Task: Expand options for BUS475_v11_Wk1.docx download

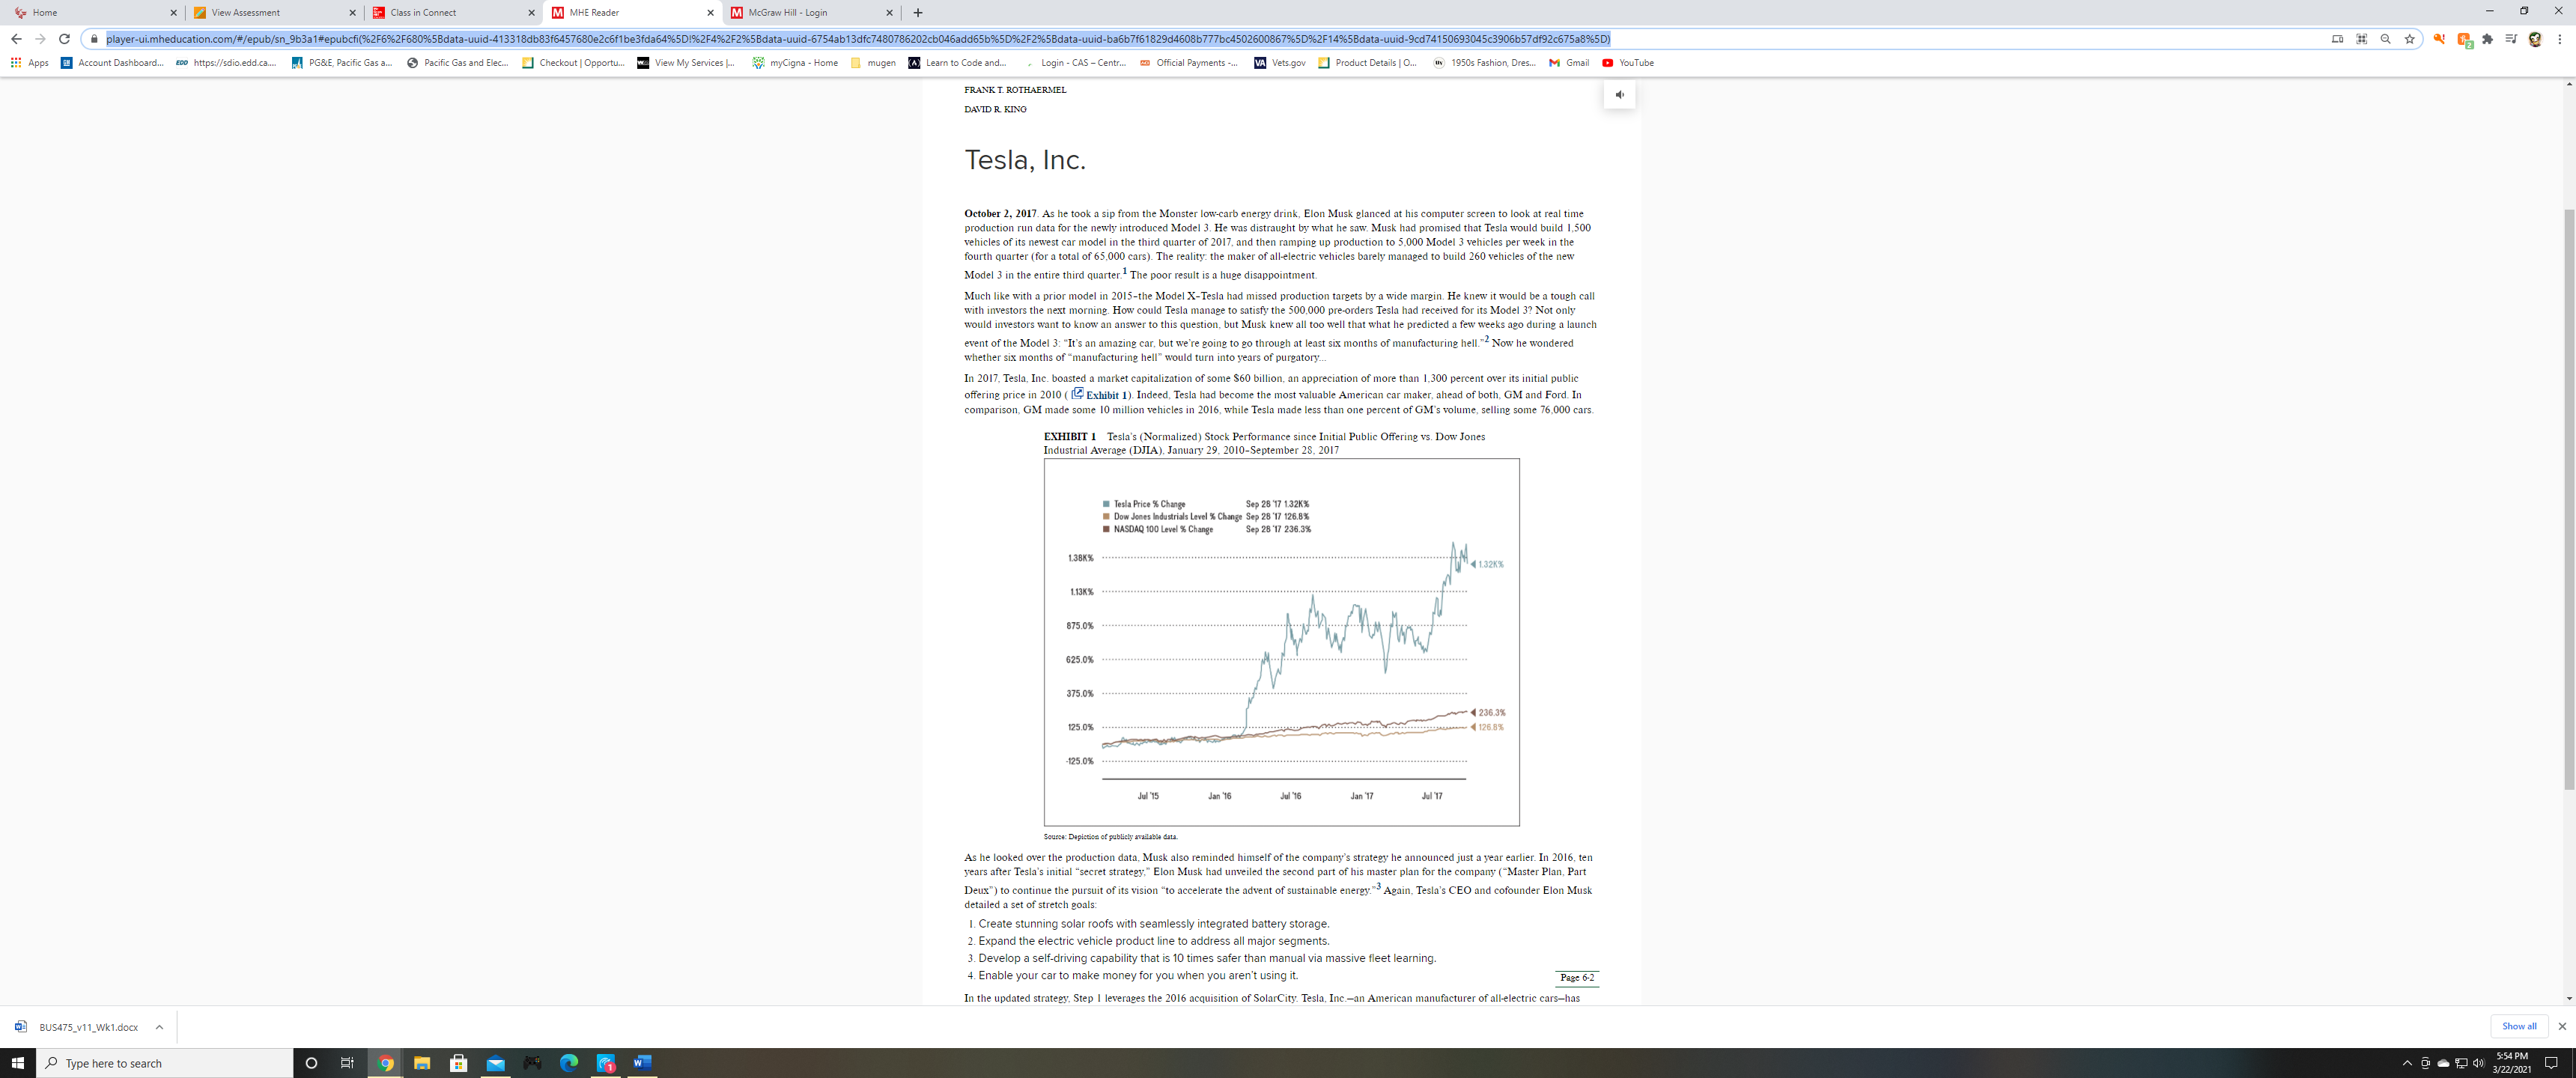Action: (x=159, y=1027)
